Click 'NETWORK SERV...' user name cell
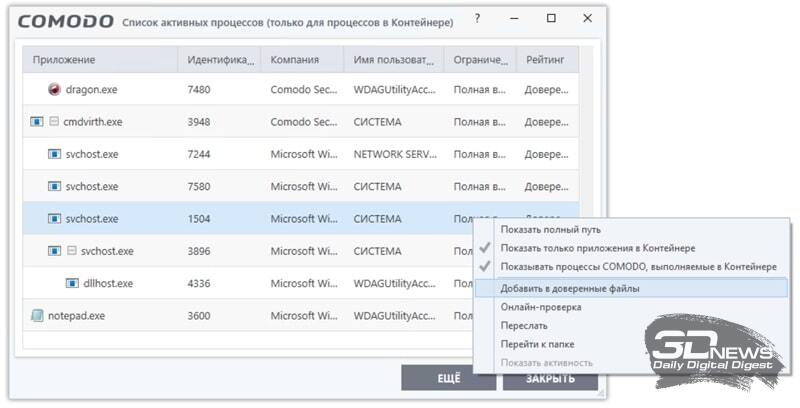This screenshot has height=408, width=800. coord(395,154)
